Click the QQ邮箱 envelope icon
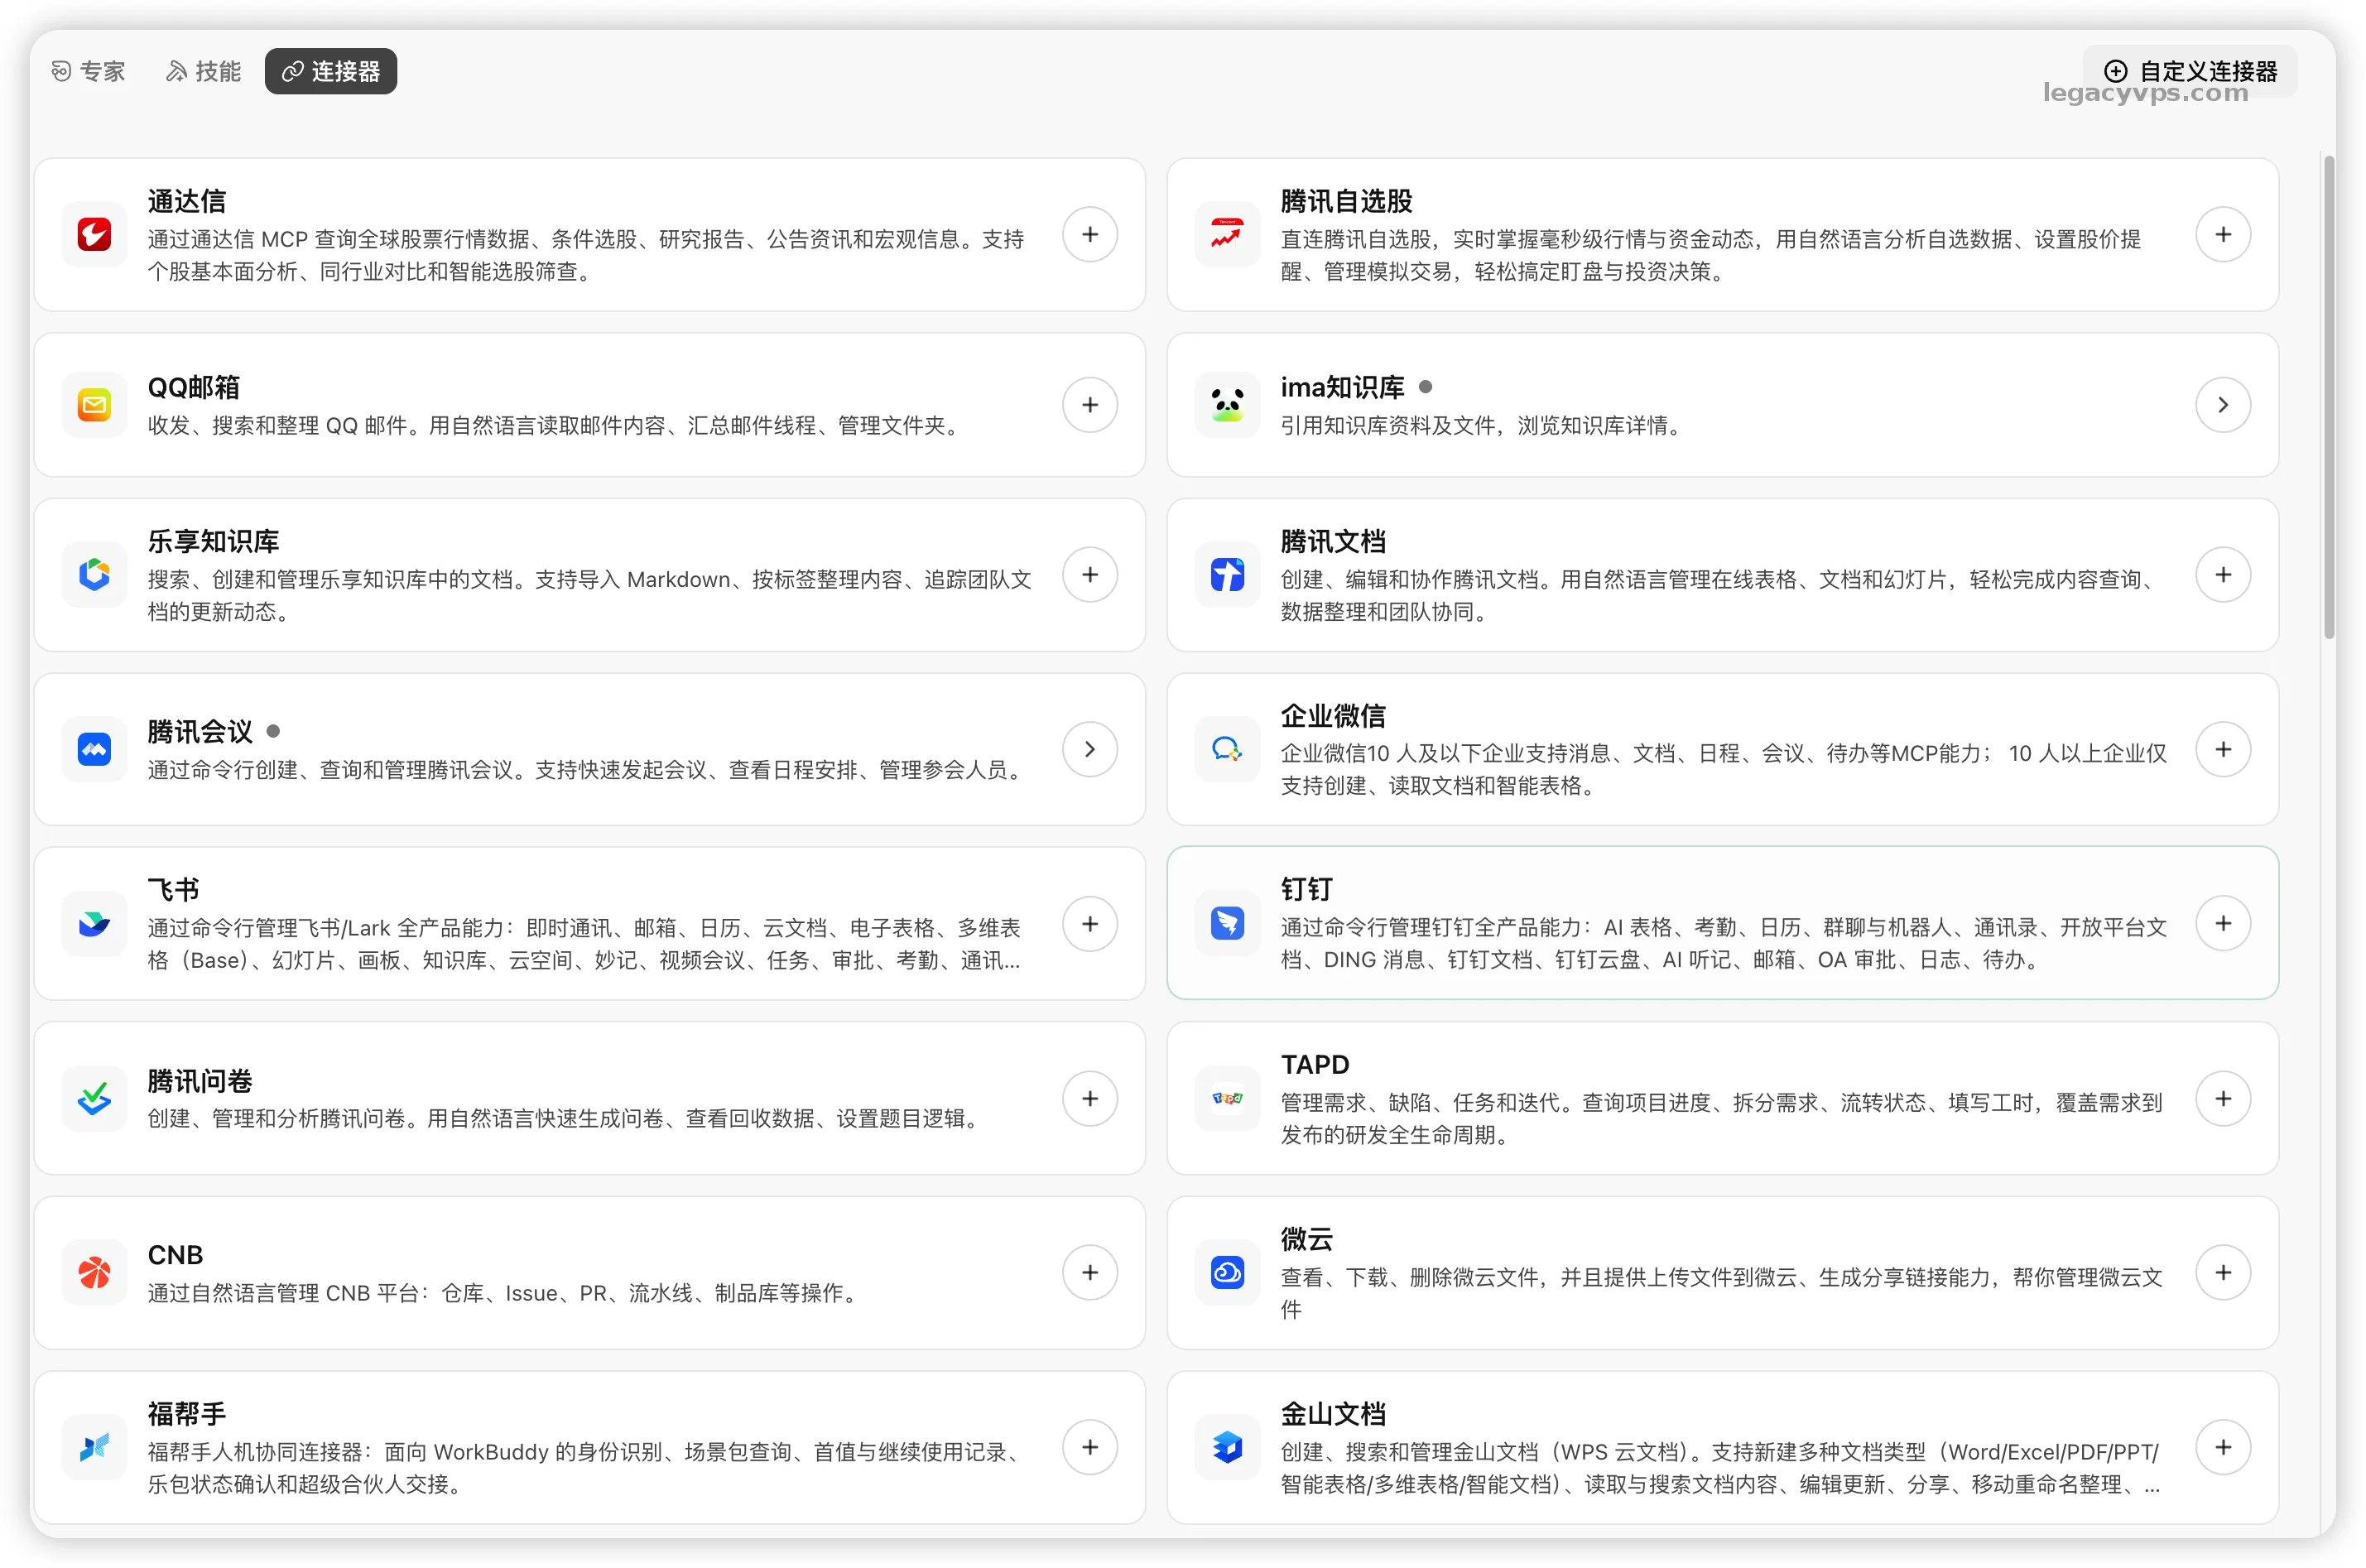 pos(94,405)
